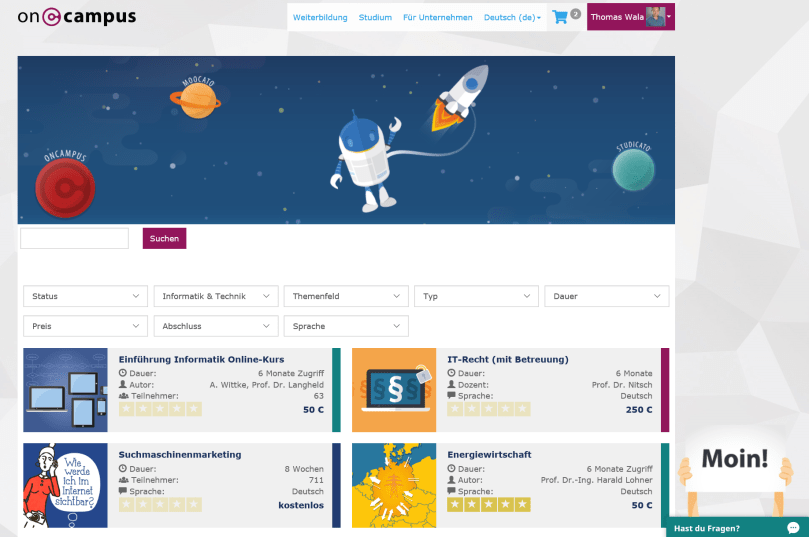
Task: Click Prof. Dr.-Ing. Harald Lohner author
Action: (x=596, y=480)
